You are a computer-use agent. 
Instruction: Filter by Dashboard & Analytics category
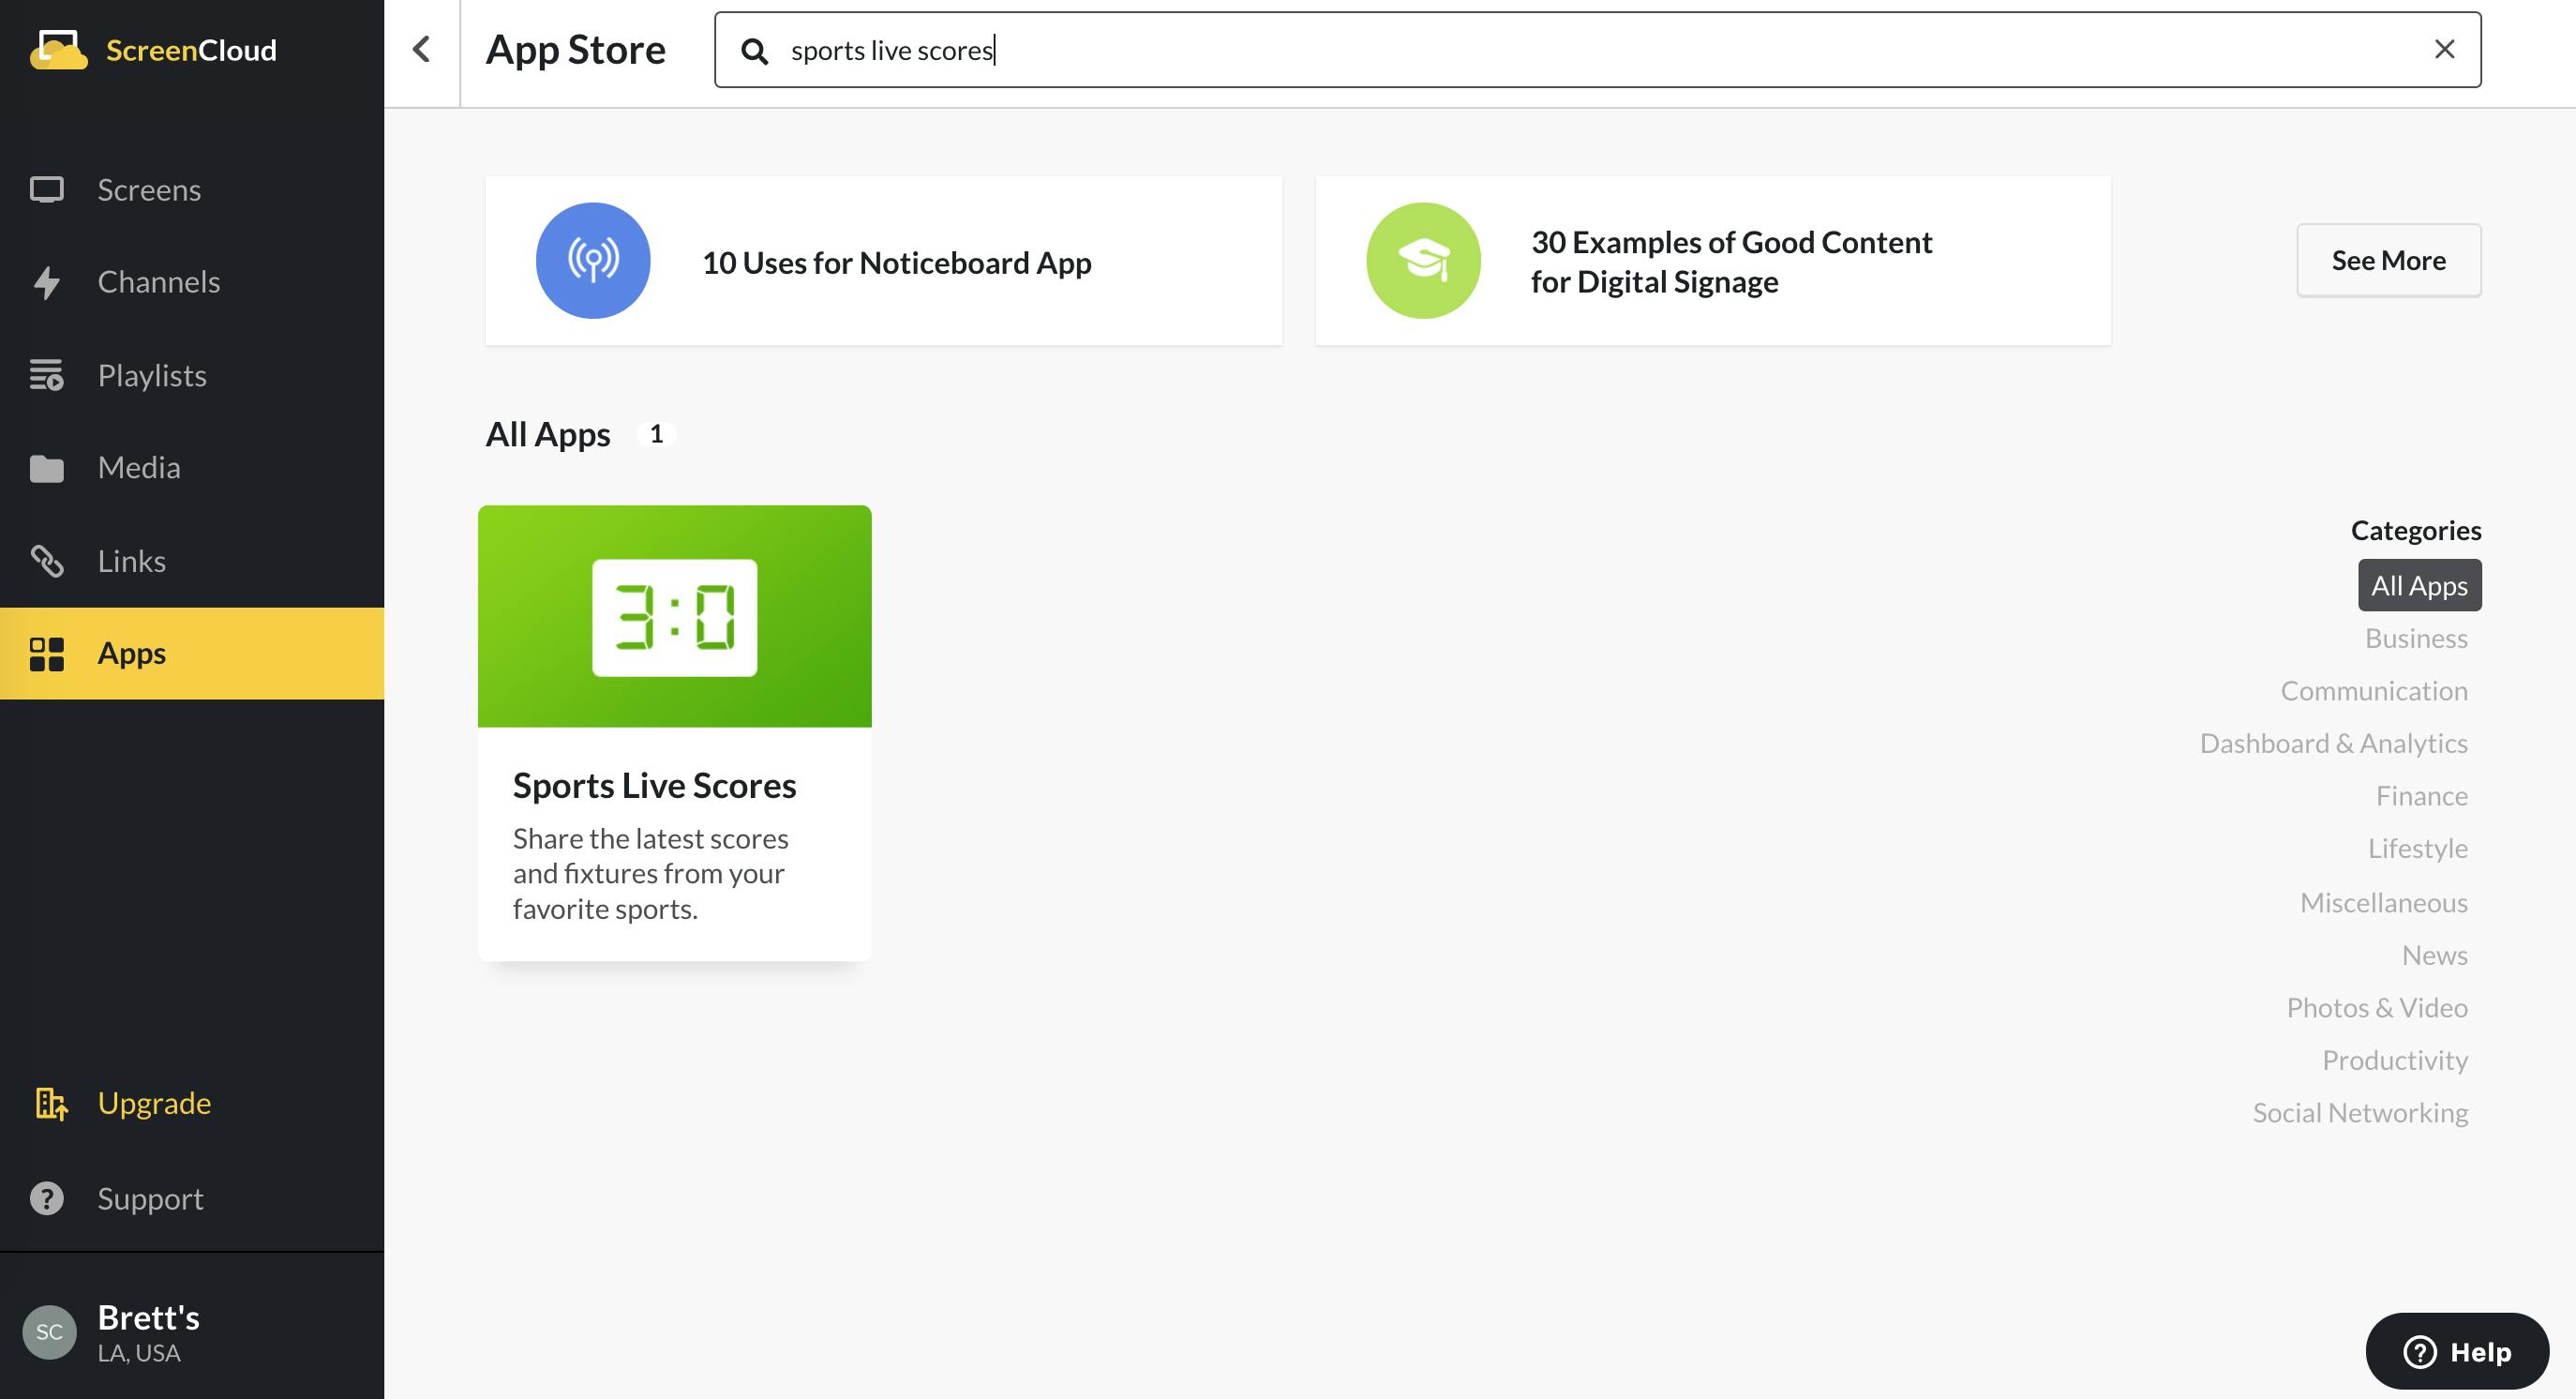[2334, 743]
